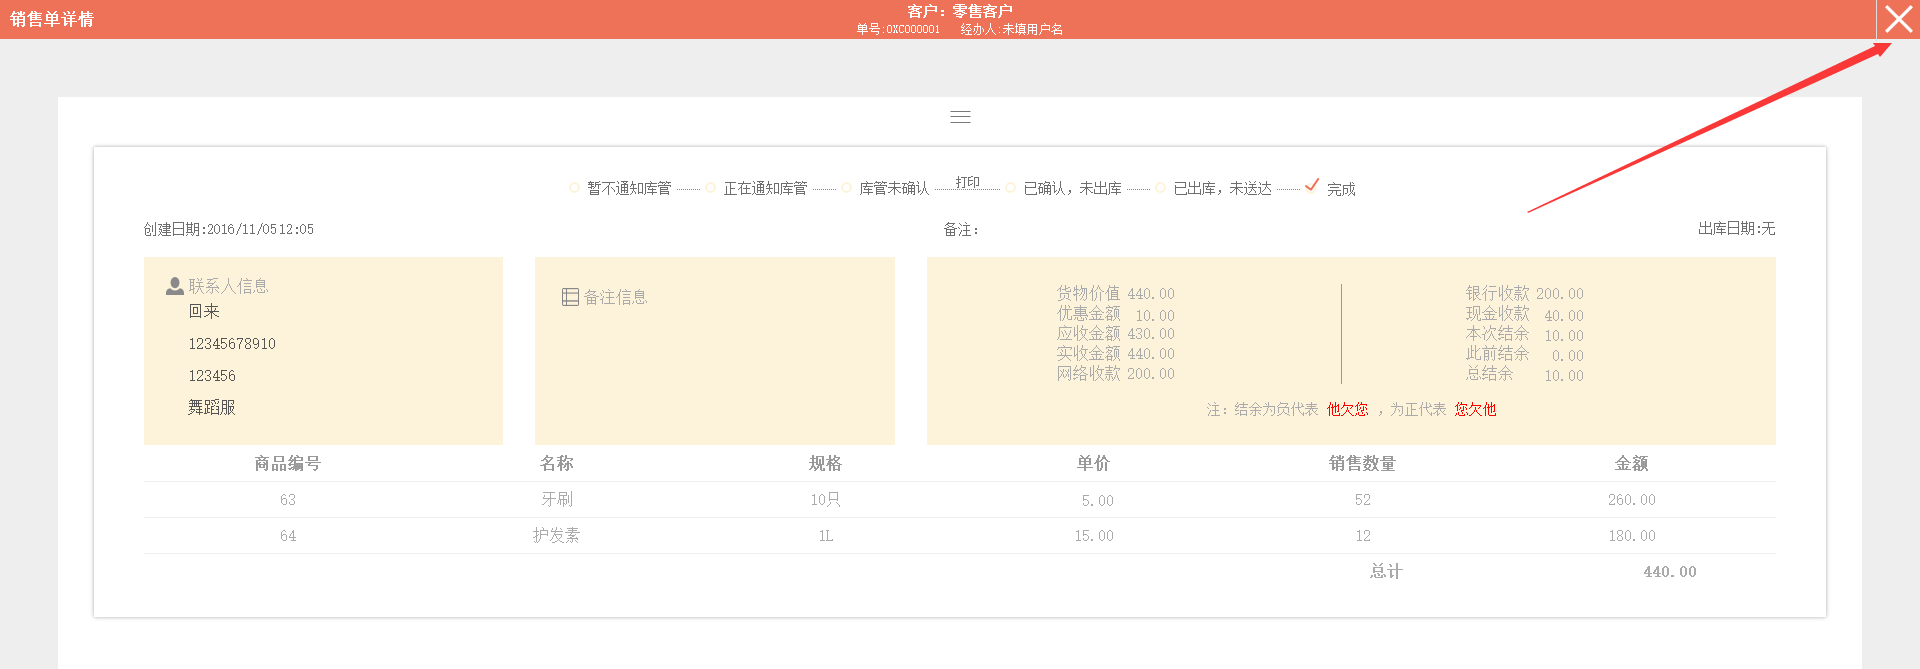The height and width of the screenshot is (669, 1920).
Task: Click the 金额 column header
Action: (x=1631, y=463)
